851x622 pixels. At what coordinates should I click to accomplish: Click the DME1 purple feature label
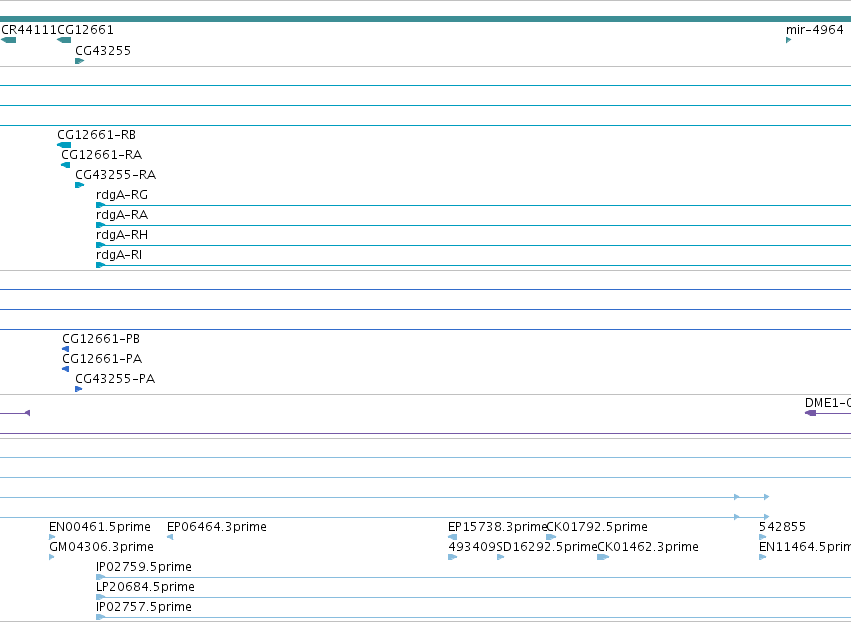828,403
